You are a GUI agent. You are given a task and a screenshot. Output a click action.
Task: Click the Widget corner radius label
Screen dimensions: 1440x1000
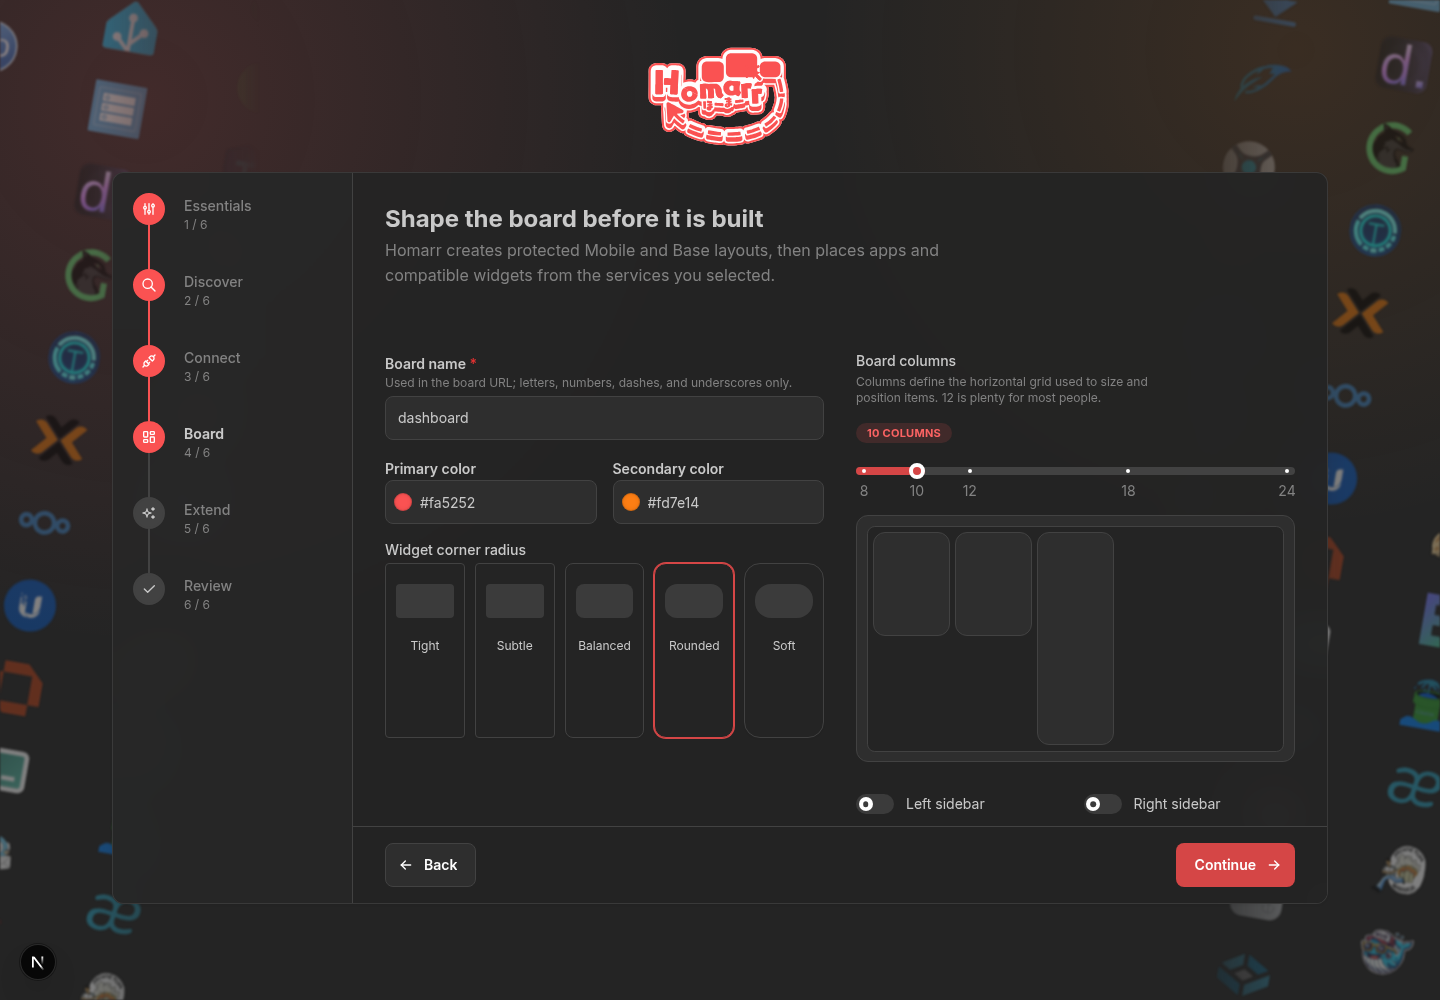tap(455, 550)
